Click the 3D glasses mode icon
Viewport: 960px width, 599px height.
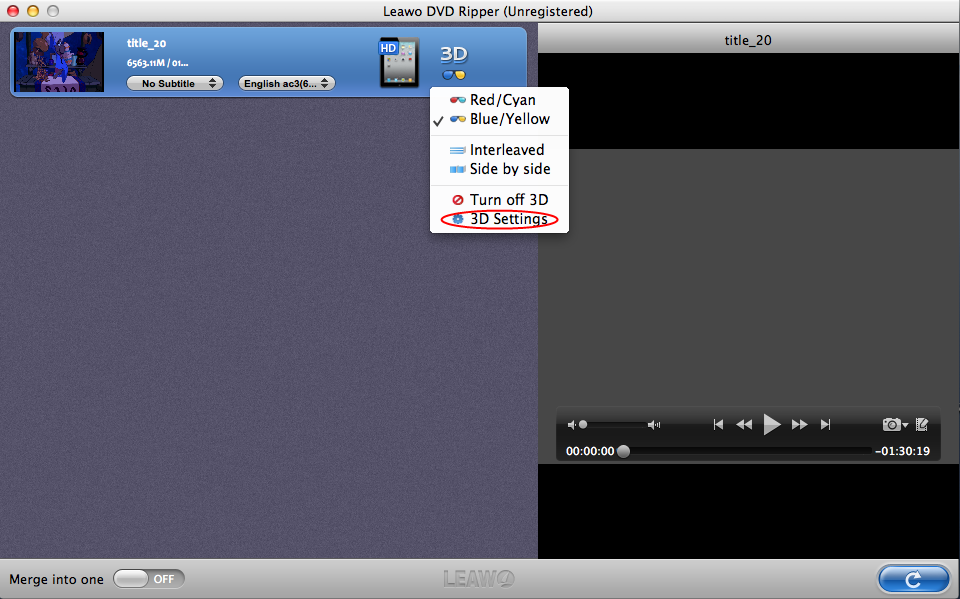tap(454, 75)
